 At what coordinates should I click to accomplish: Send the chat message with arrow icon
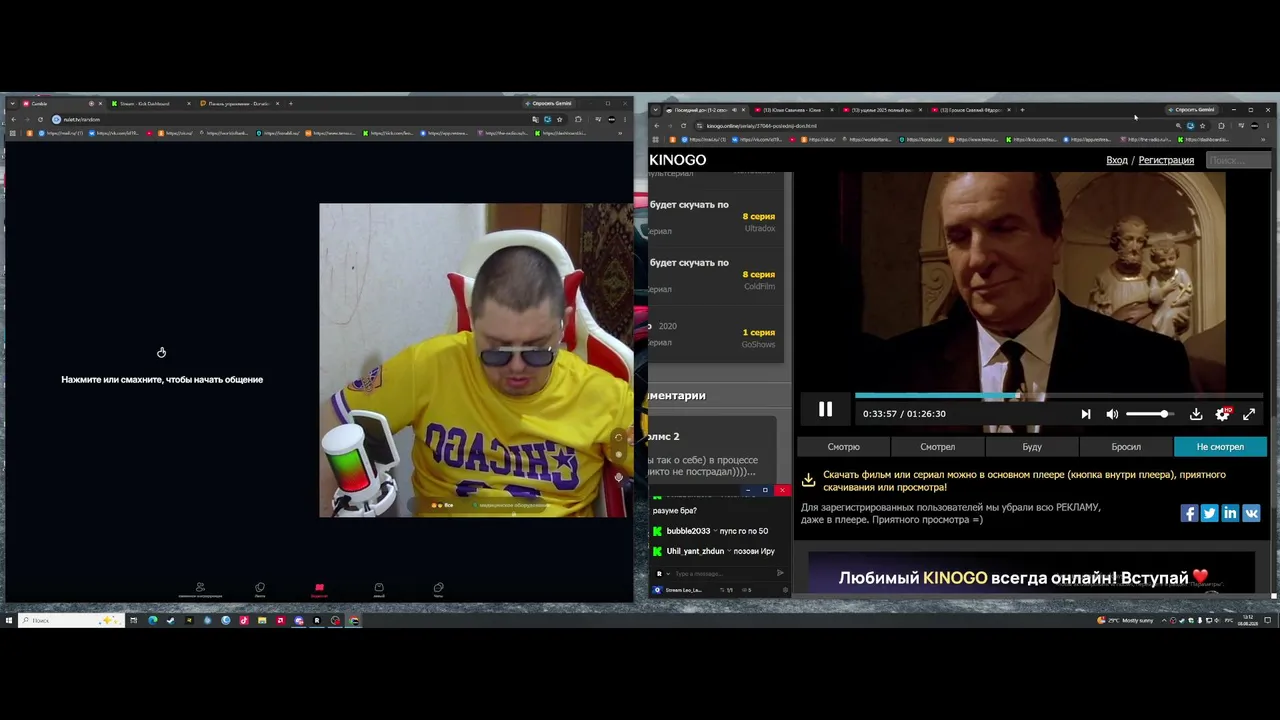click(780, 574)
